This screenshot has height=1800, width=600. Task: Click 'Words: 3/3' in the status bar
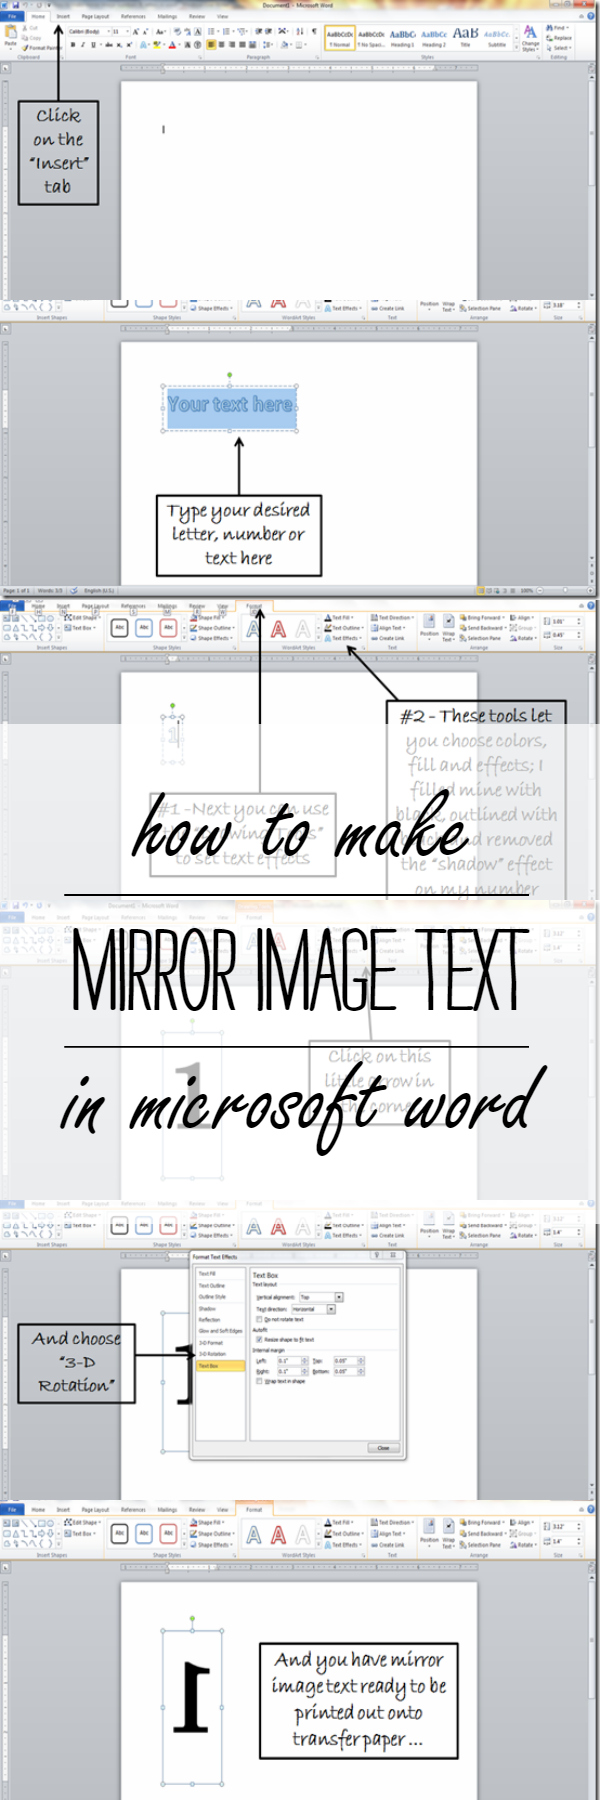click(x=50, y=592)
